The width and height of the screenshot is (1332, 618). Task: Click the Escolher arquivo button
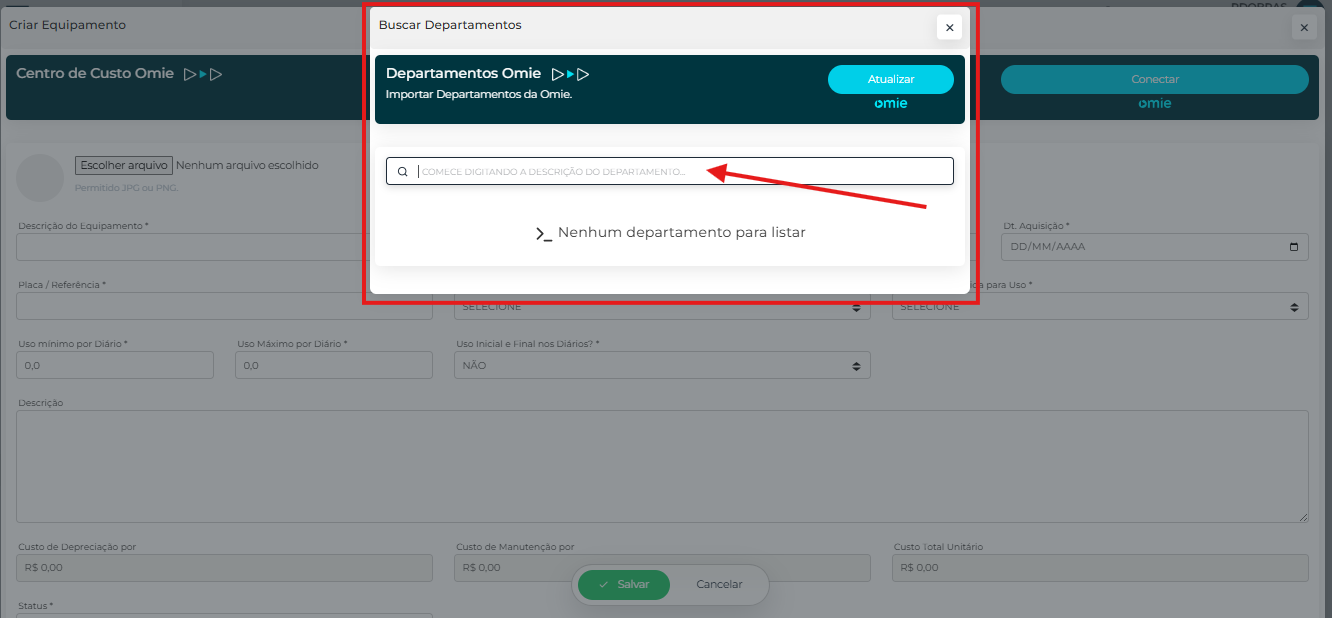[124, 165]
